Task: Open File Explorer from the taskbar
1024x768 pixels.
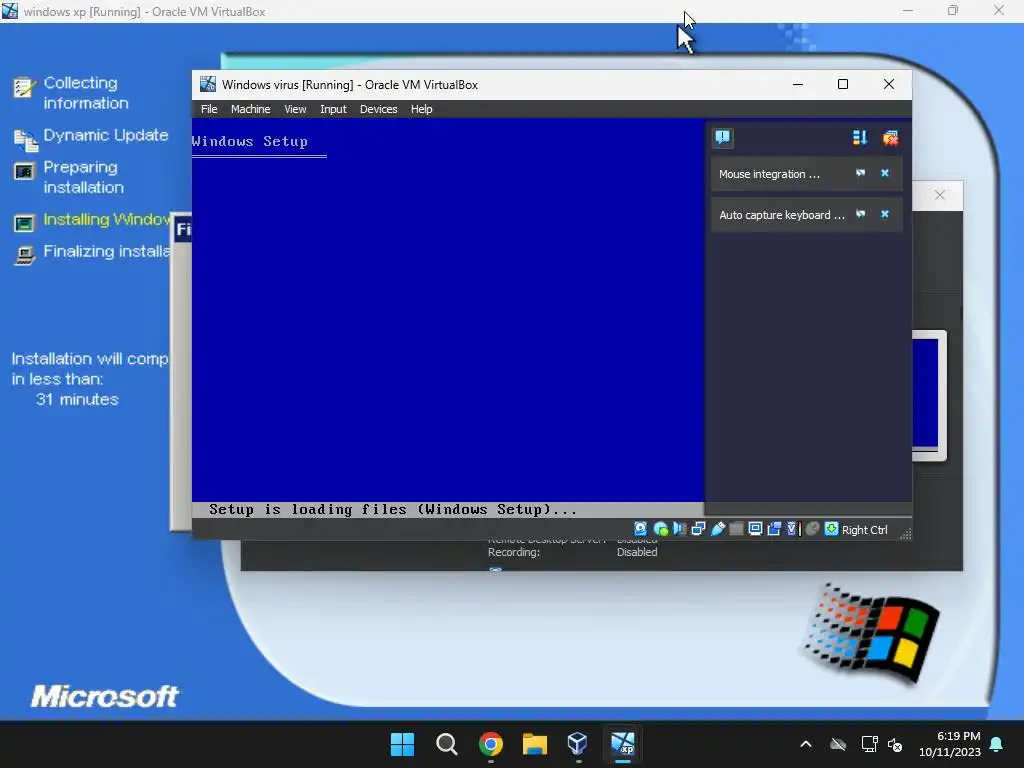Action: [534, 744]
